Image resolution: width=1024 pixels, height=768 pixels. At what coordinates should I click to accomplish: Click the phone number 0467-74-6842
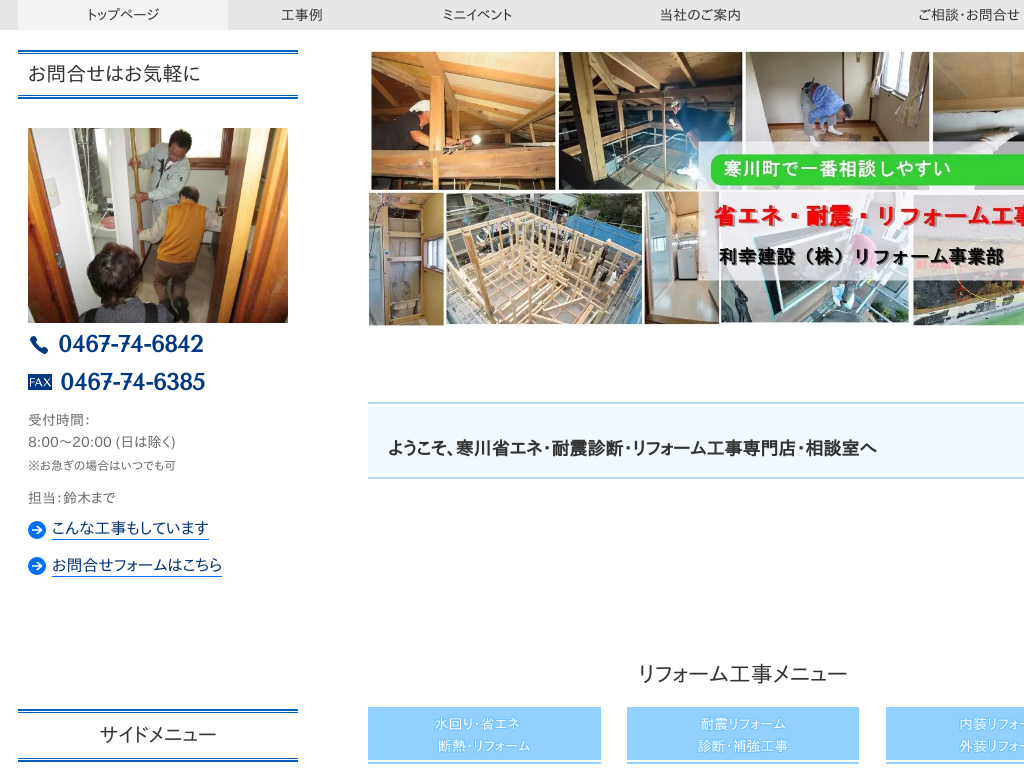click(131, 344)
